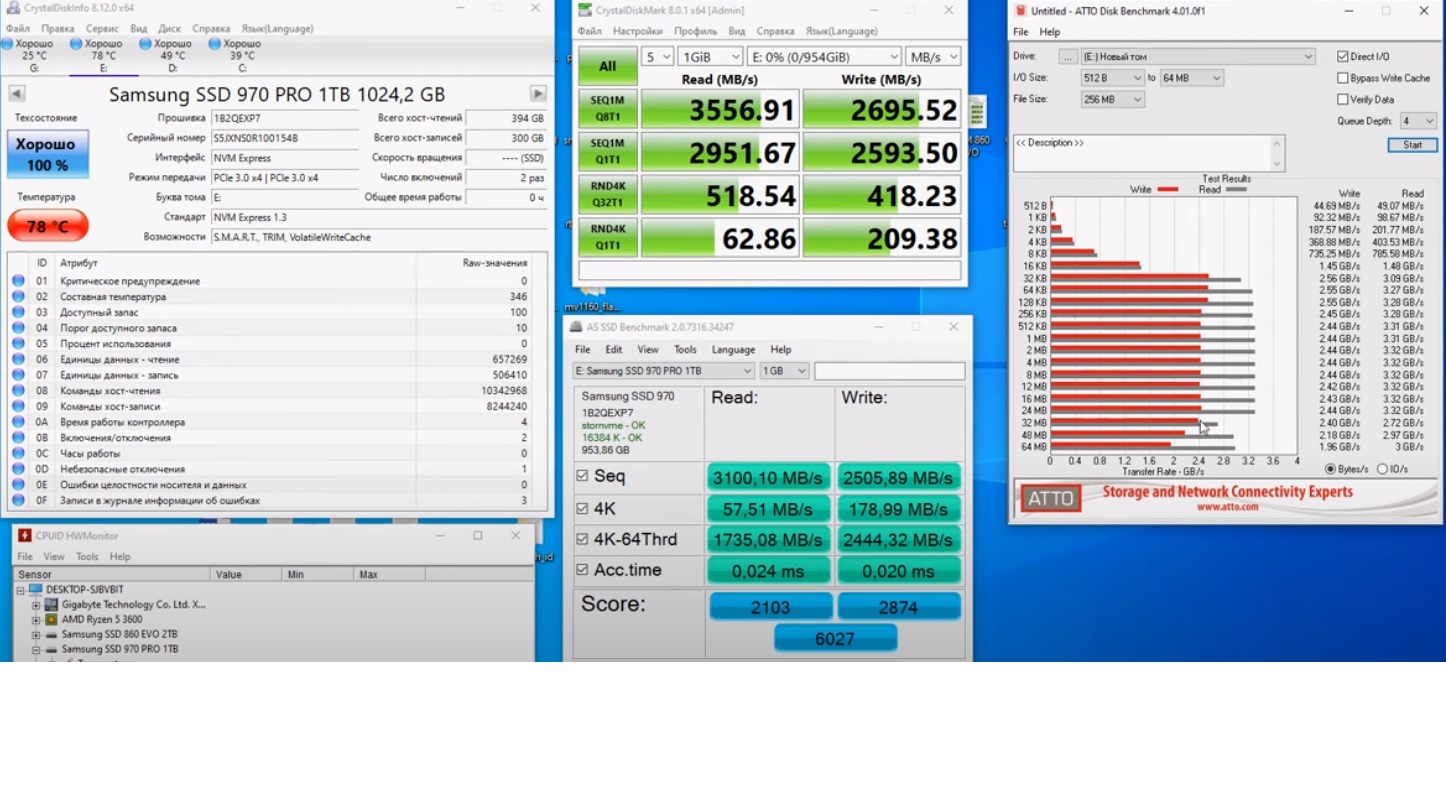Click the red 78 °C temperature indicator
Viewport: 1446px width, 786px height.
48,226
